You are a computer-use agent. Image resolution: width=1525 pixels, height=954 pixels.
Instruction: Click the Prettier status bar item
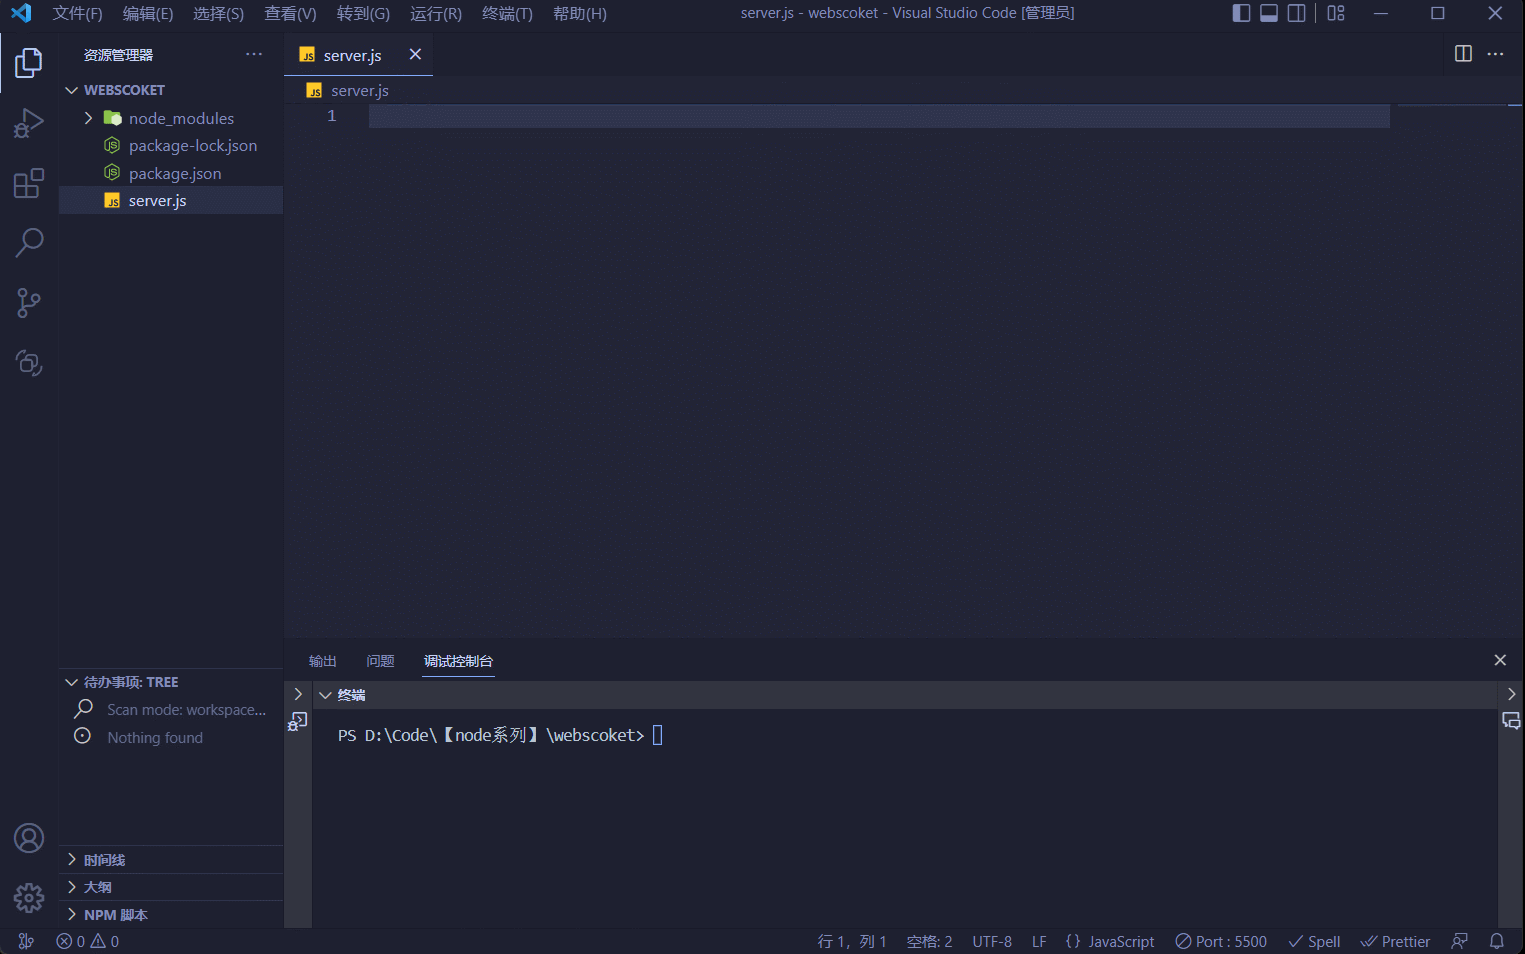[x=1395, y=941]
